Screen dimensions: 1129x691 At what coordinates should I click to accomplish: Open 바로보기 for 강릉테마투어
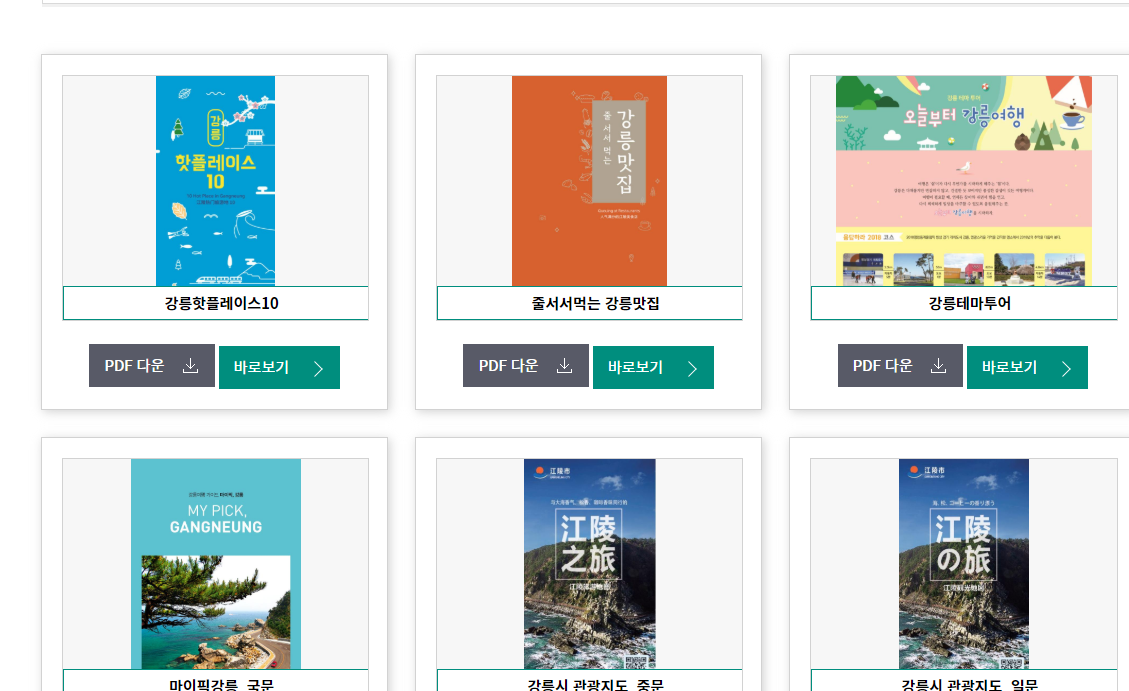pos(1027,367)
